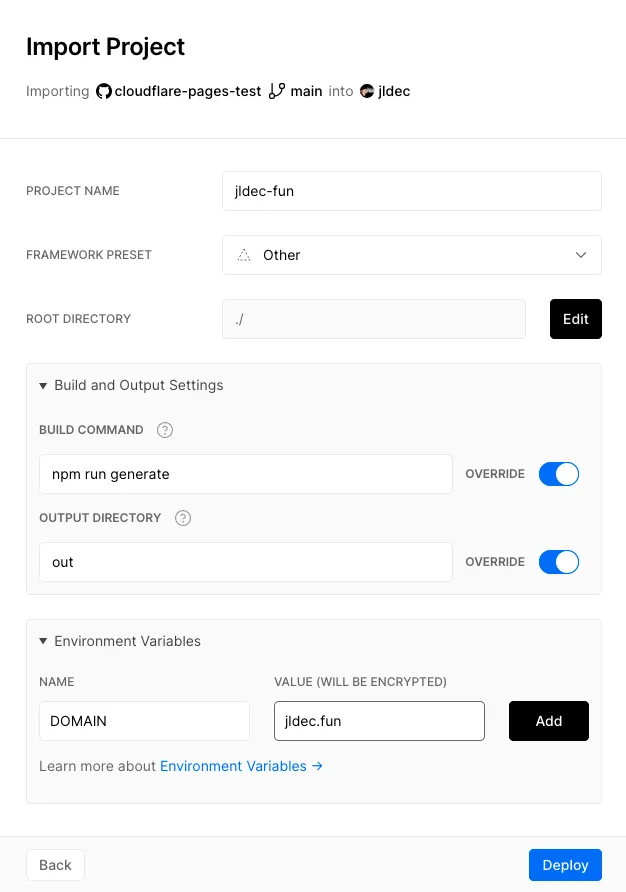Disable the Build Command override toggle
Image resolution: width=626 pixels, height=892 pixels.
tap(559, 474)
